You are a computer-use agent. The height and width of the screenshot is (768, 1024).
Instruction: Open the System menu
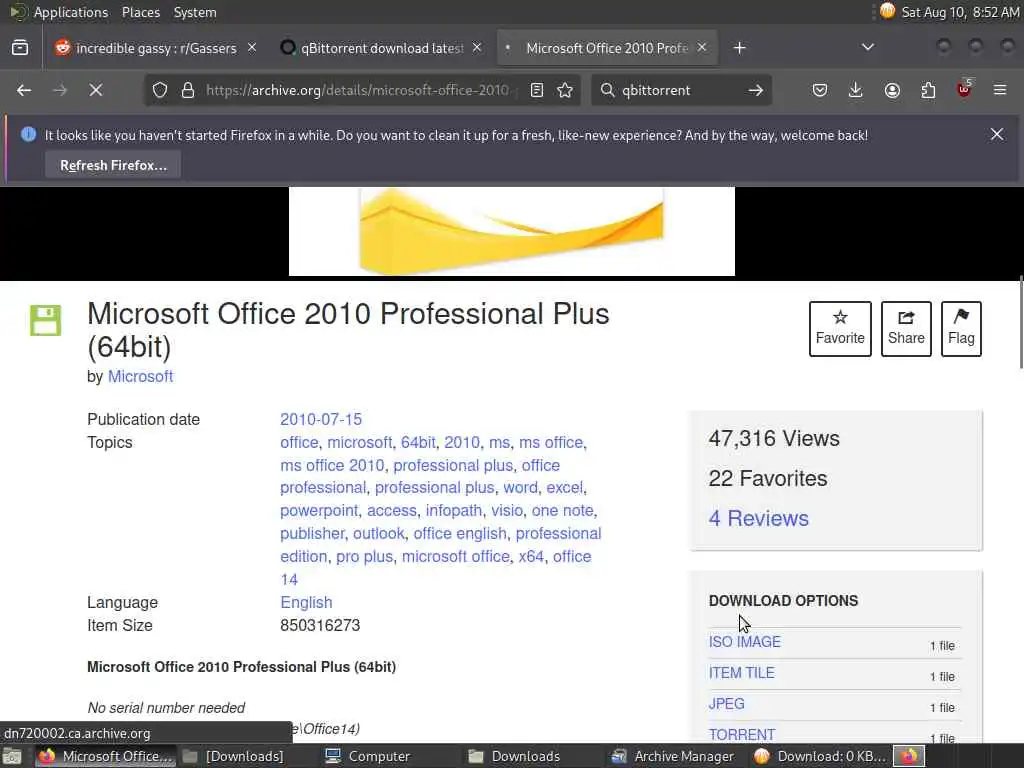[195, 12]
